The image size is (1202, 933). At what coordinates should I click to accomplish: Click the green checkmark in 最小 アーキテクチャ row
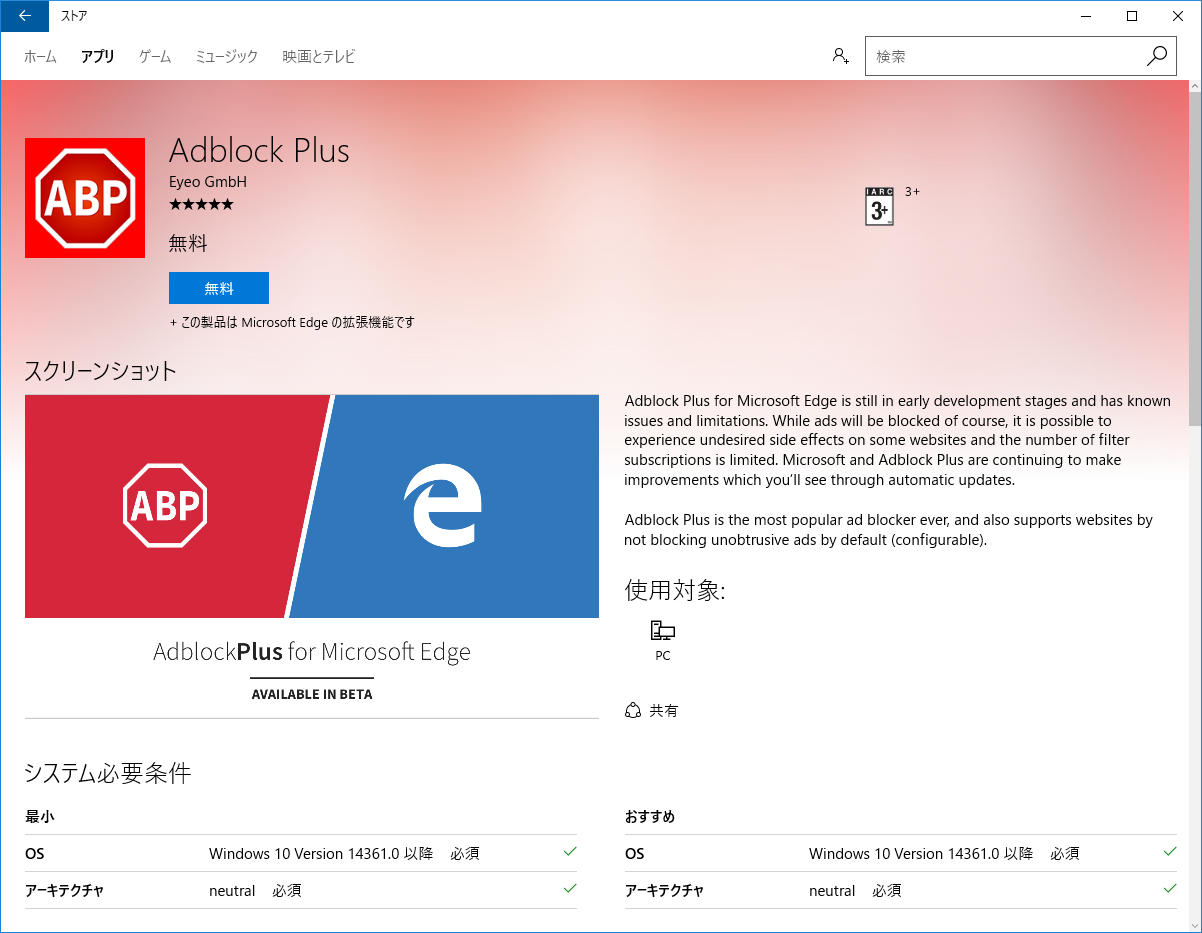(570, 888)
